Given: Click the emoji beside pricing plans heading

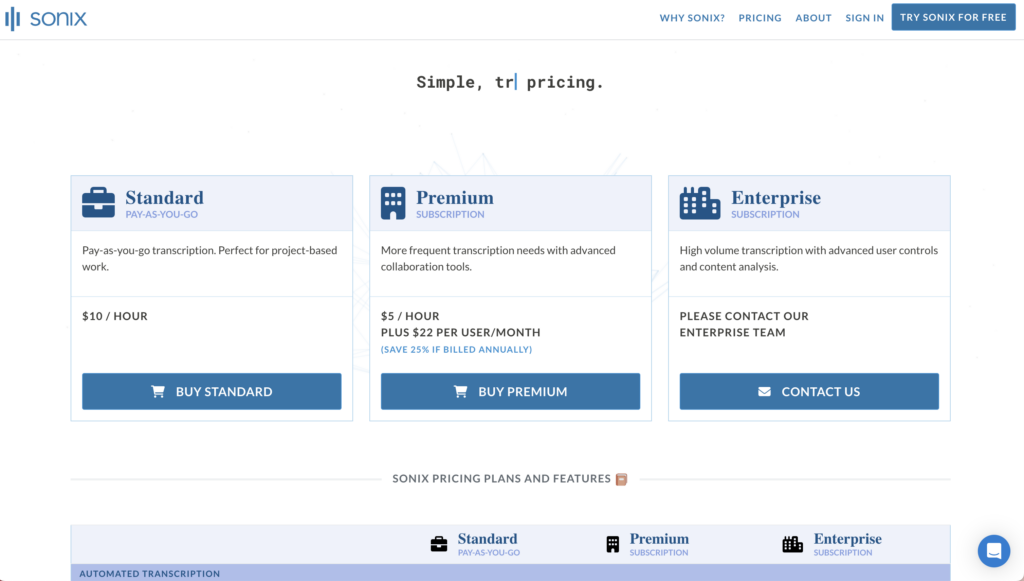Looking at the screenshot, I should tap(621, 479).
